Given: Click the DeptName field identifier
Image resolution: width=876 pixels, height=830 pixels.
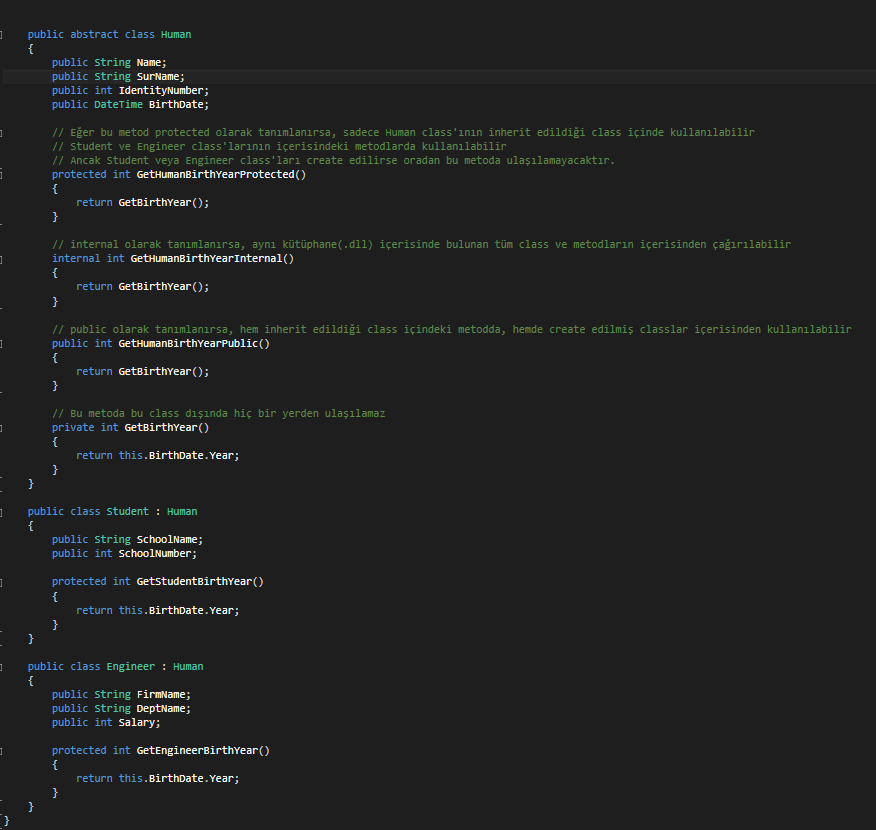Looking at the screenshot, I should [161, 708].
